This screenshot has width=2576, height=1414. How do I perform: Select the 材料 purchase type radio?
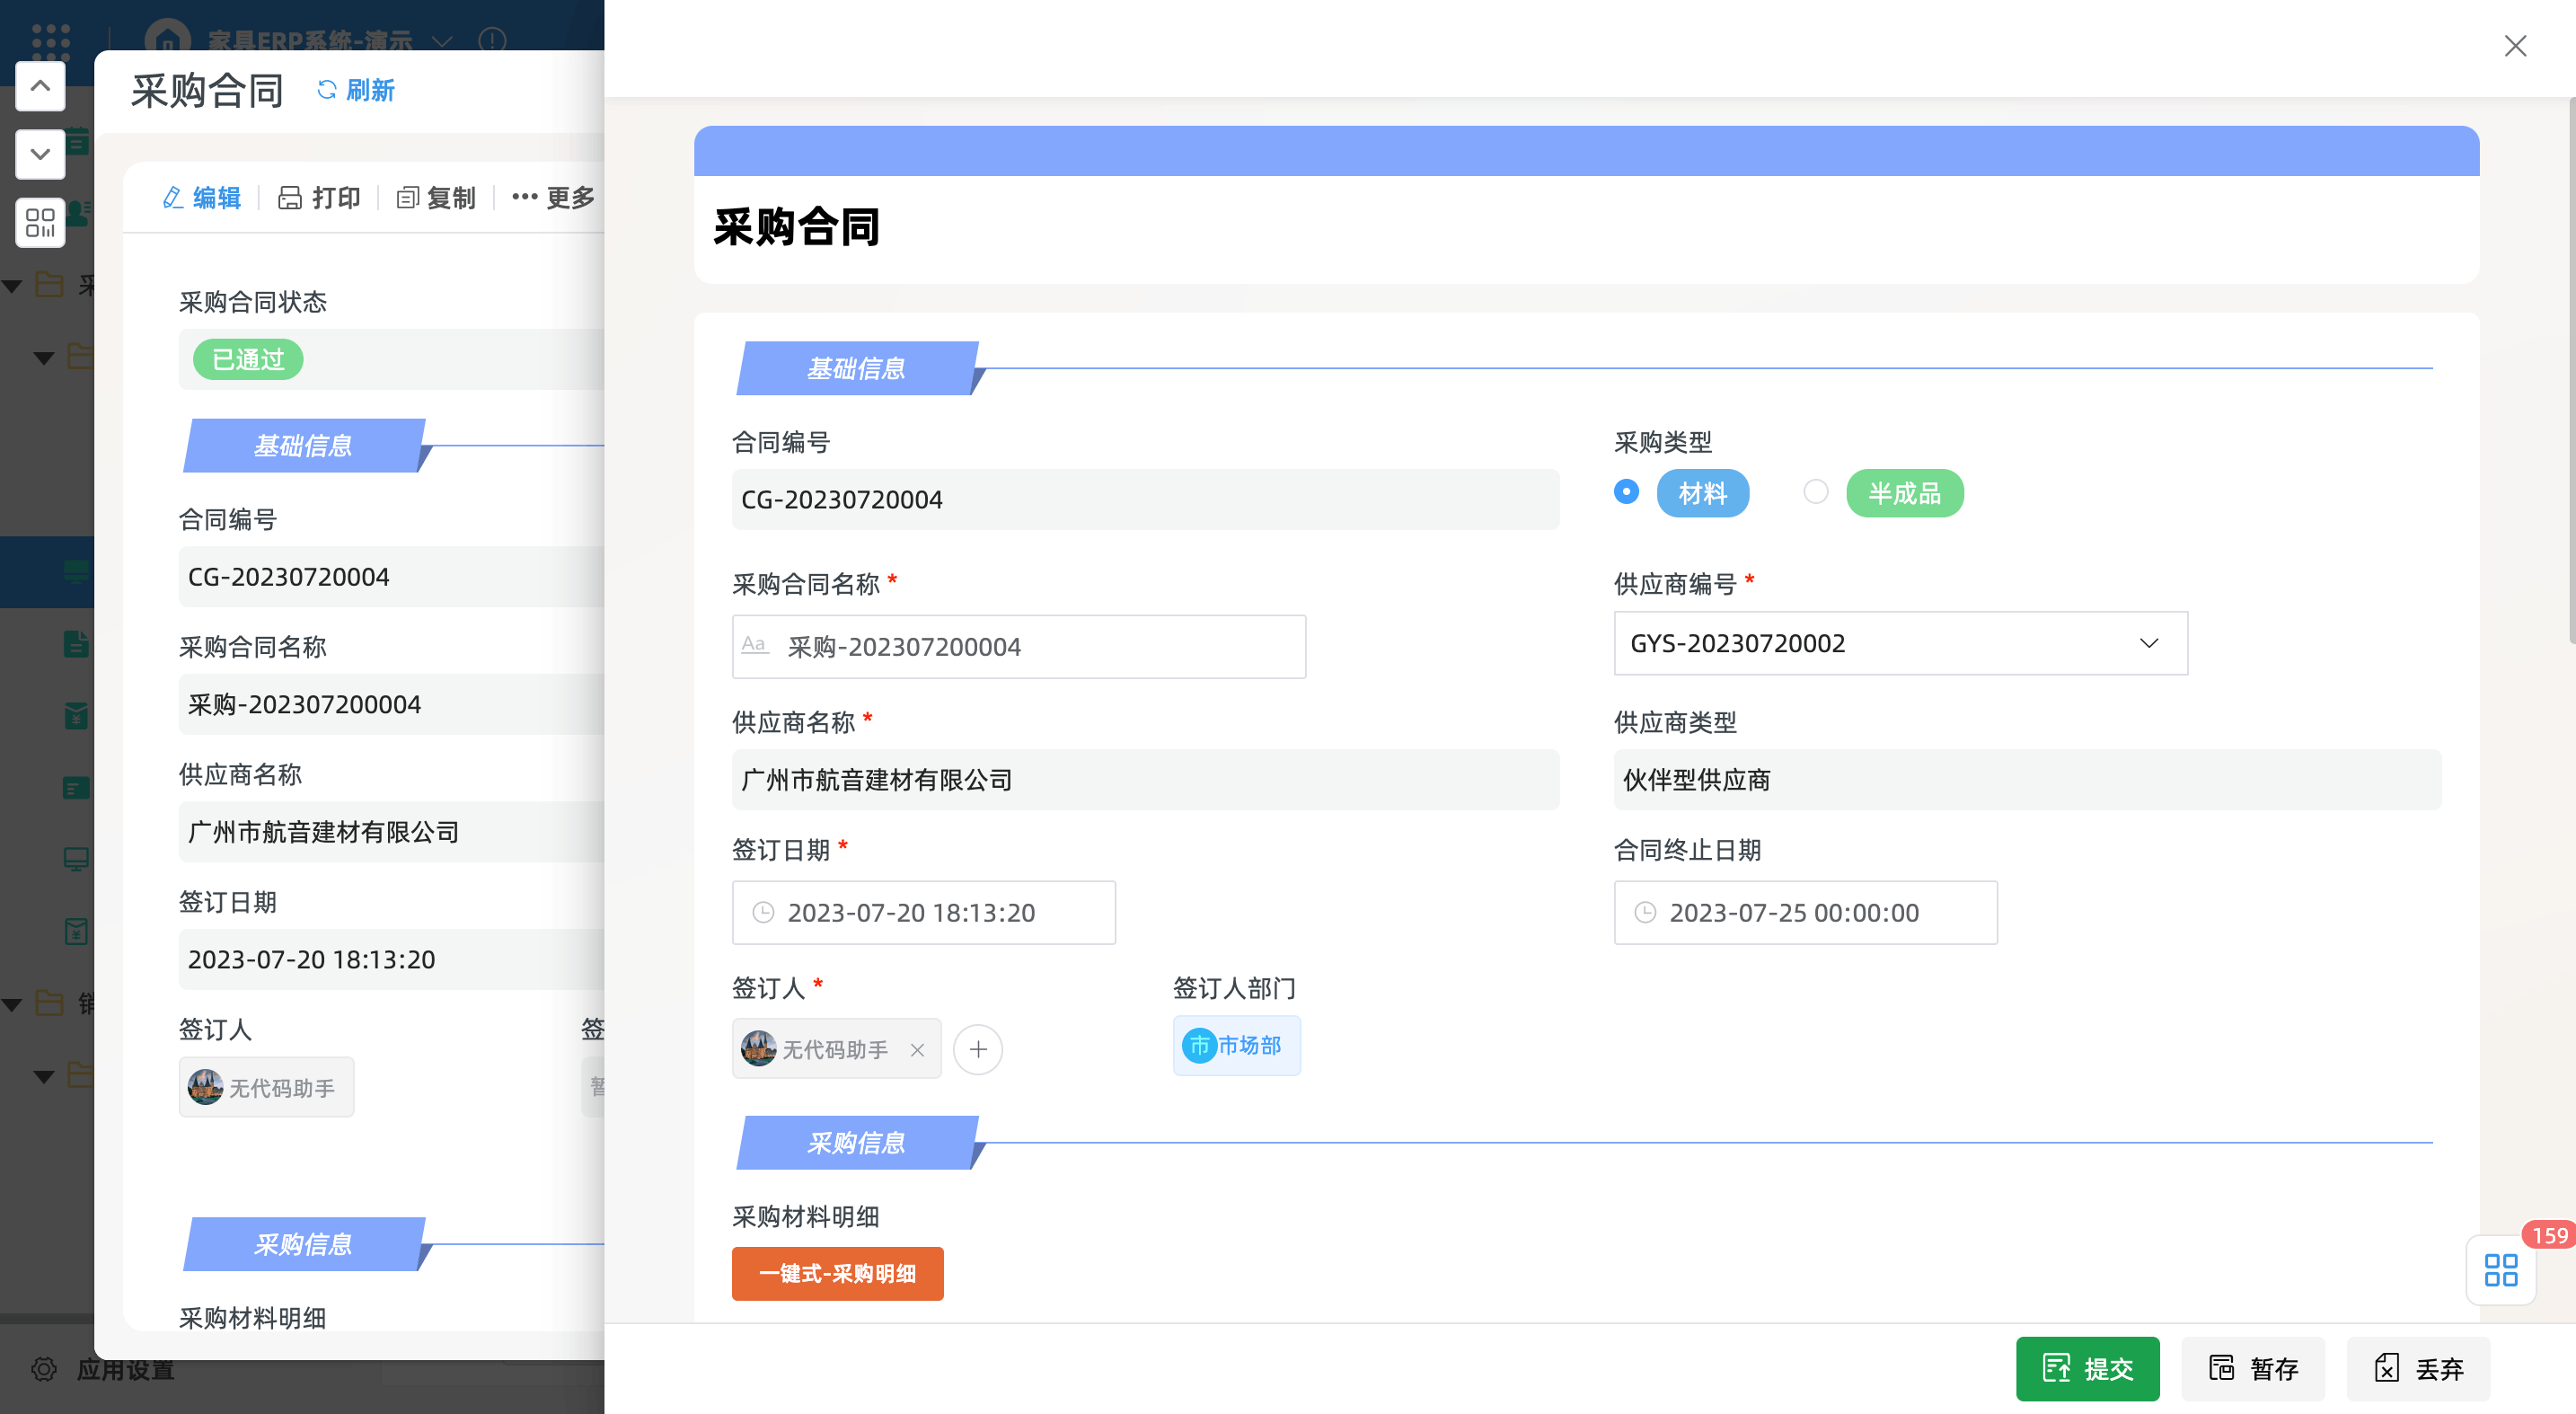click(1626, 492)
